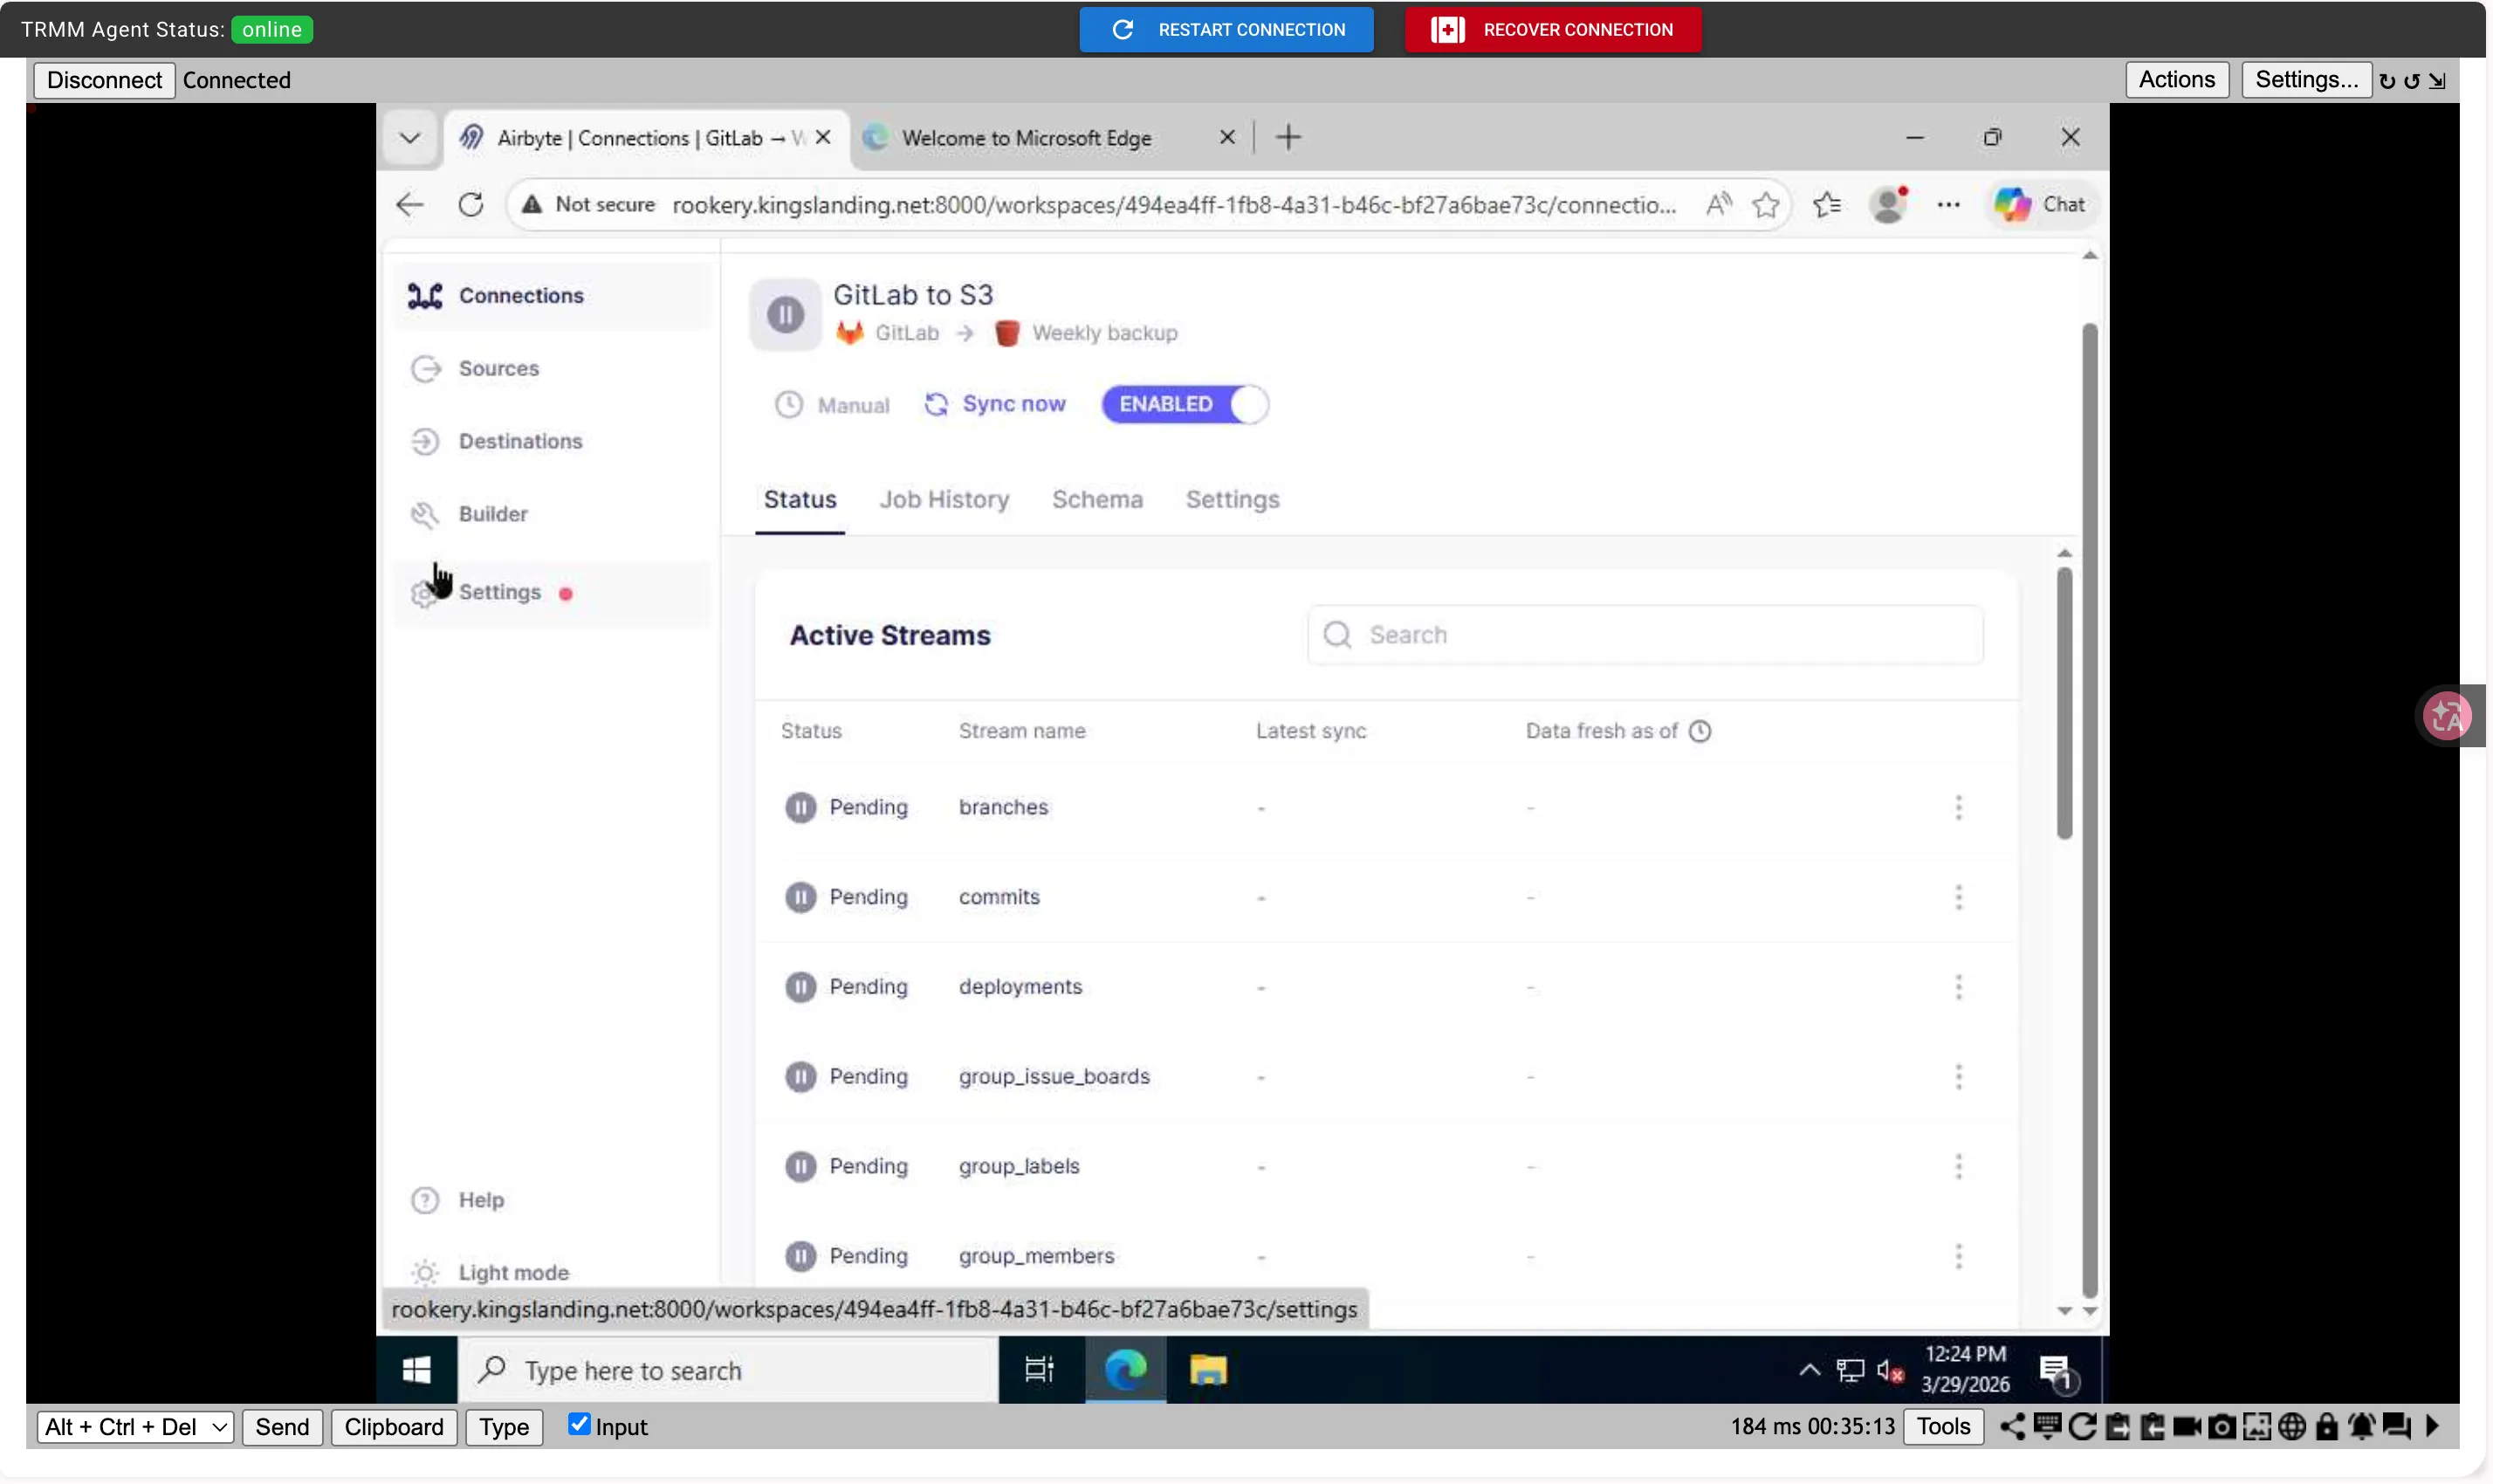The width and height of the screenshot is (2493, 1484).
Task: Click the remote session chat bubbles icon
Action: (x=2396, y=1426)
